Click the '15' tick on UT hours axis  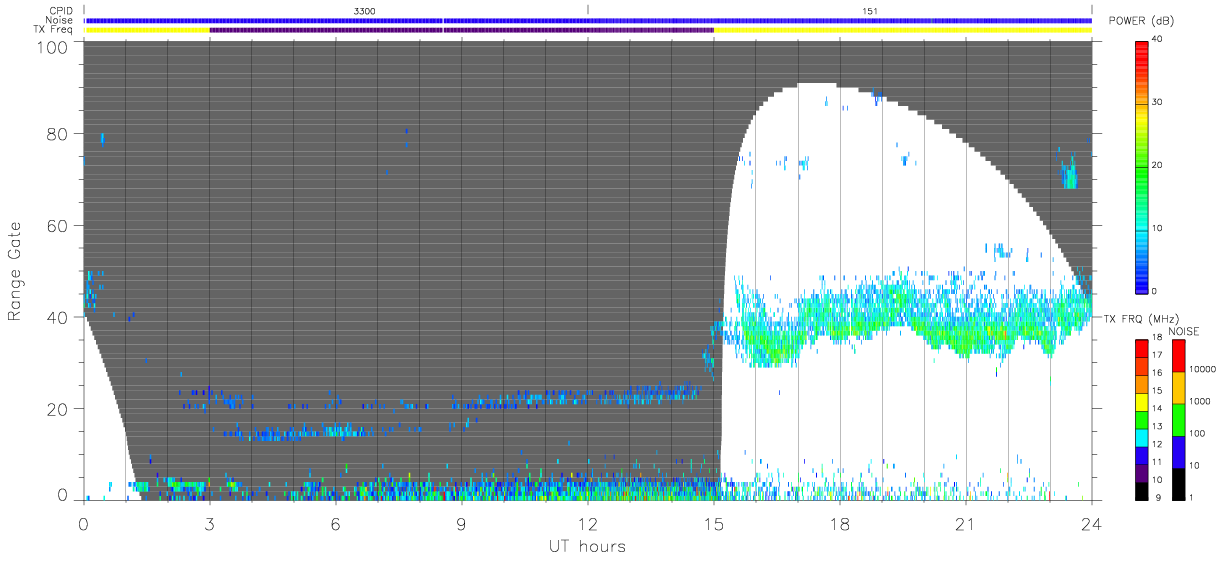tap(713, 523)
